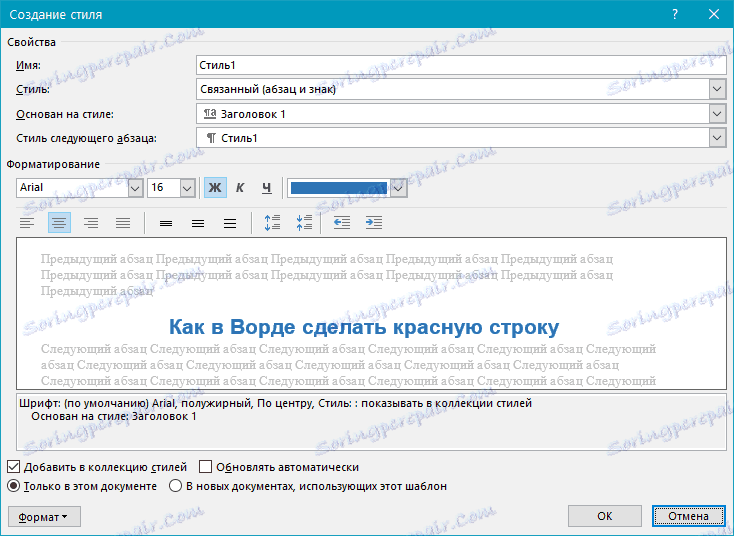Open the Arial font dropdown arrow

tap(135, 188)
